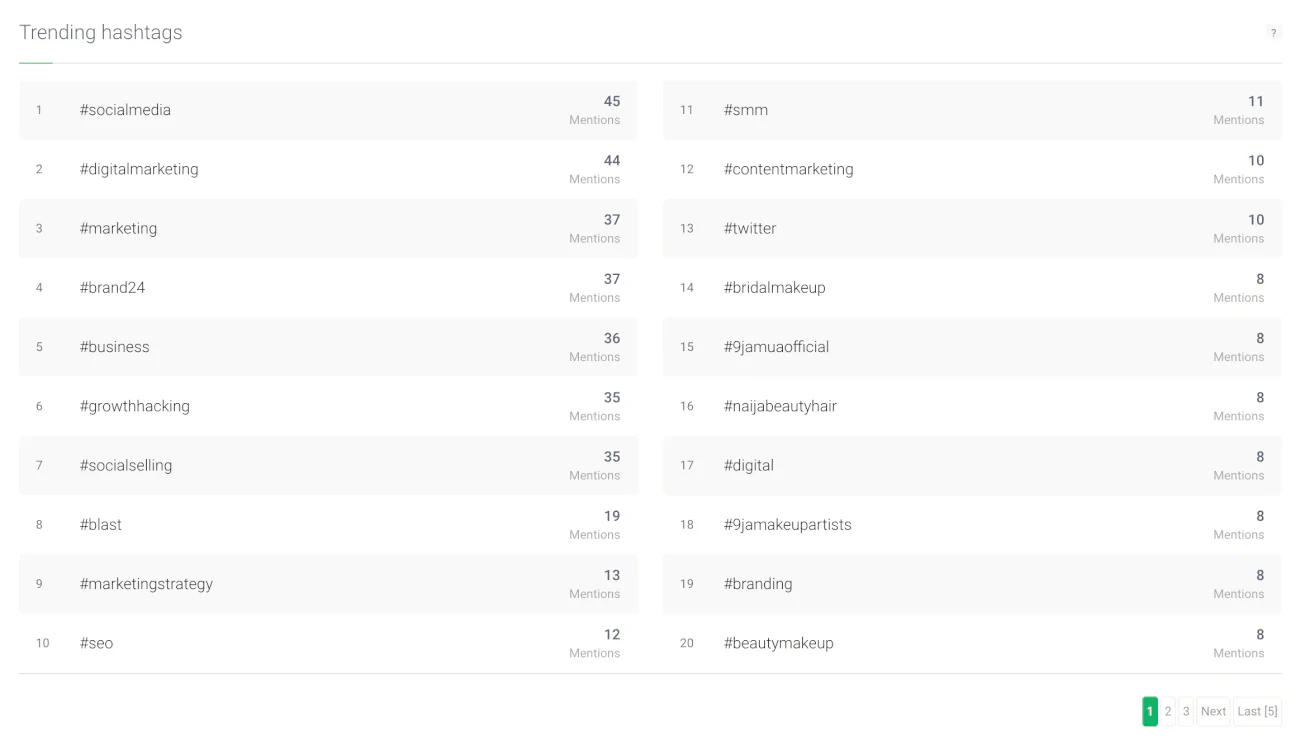The height and width of the screenshot is (749, 1300).
Task: Select the #twitter hashtag
Action: pyautogui.click(x=750, y=228)
